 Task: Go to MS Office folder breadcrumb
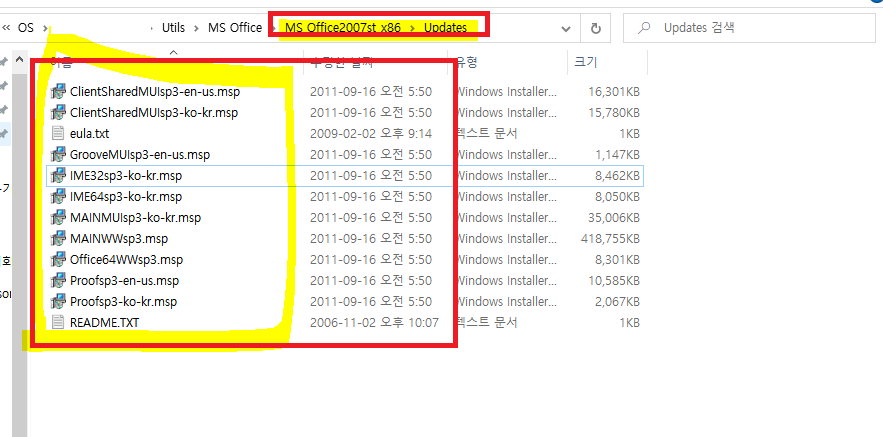coord(235,28)
